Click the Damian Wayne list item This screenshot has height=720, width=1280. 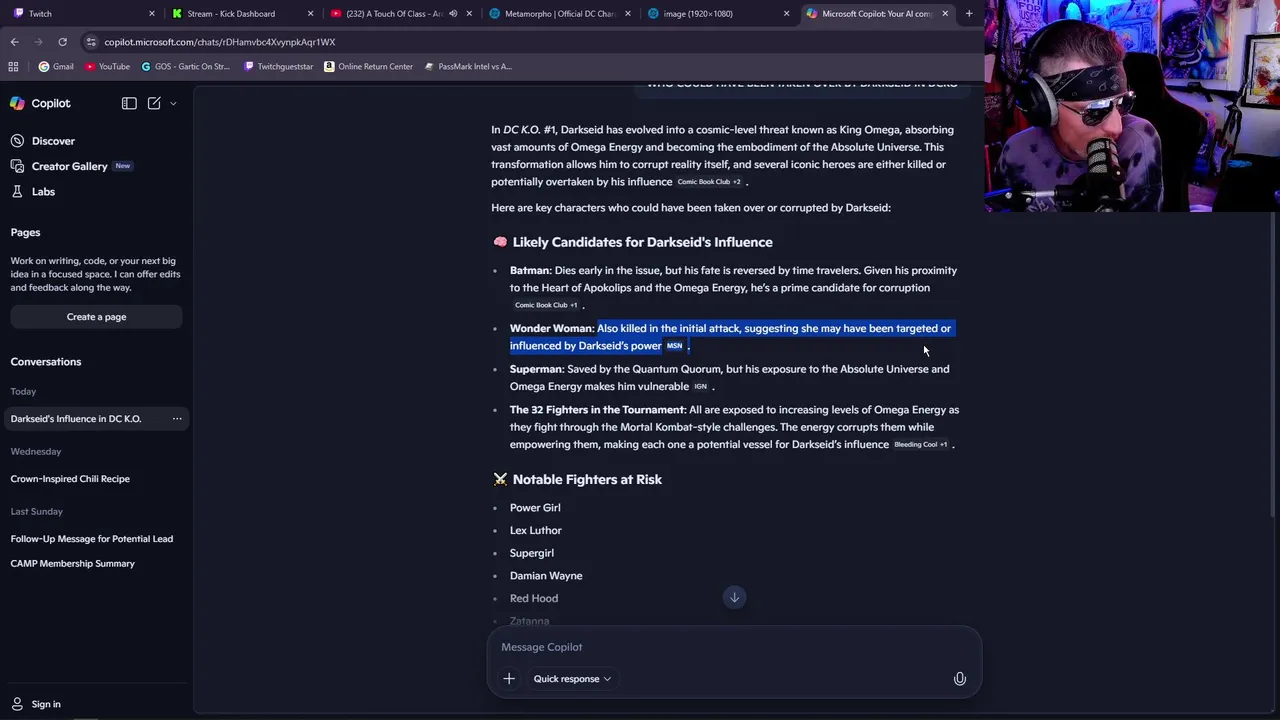coord(546,576)
